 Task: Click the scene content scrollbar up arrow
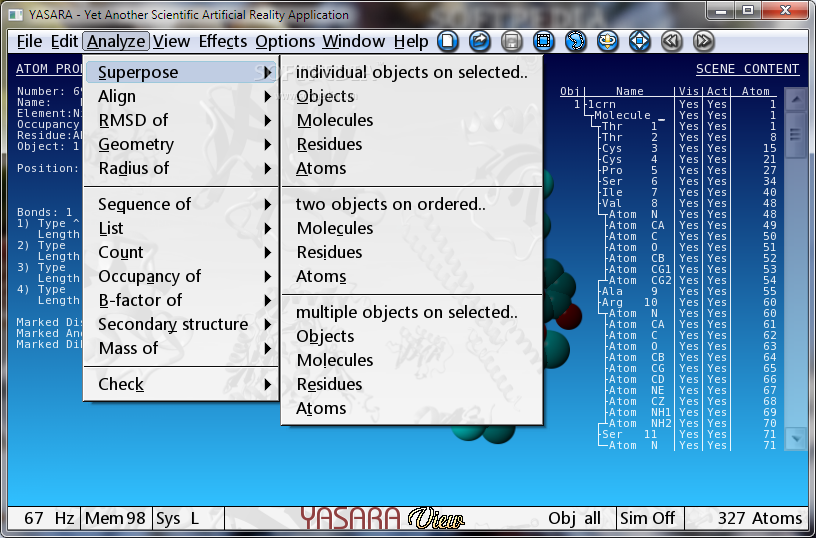click(x=796, y=99)
